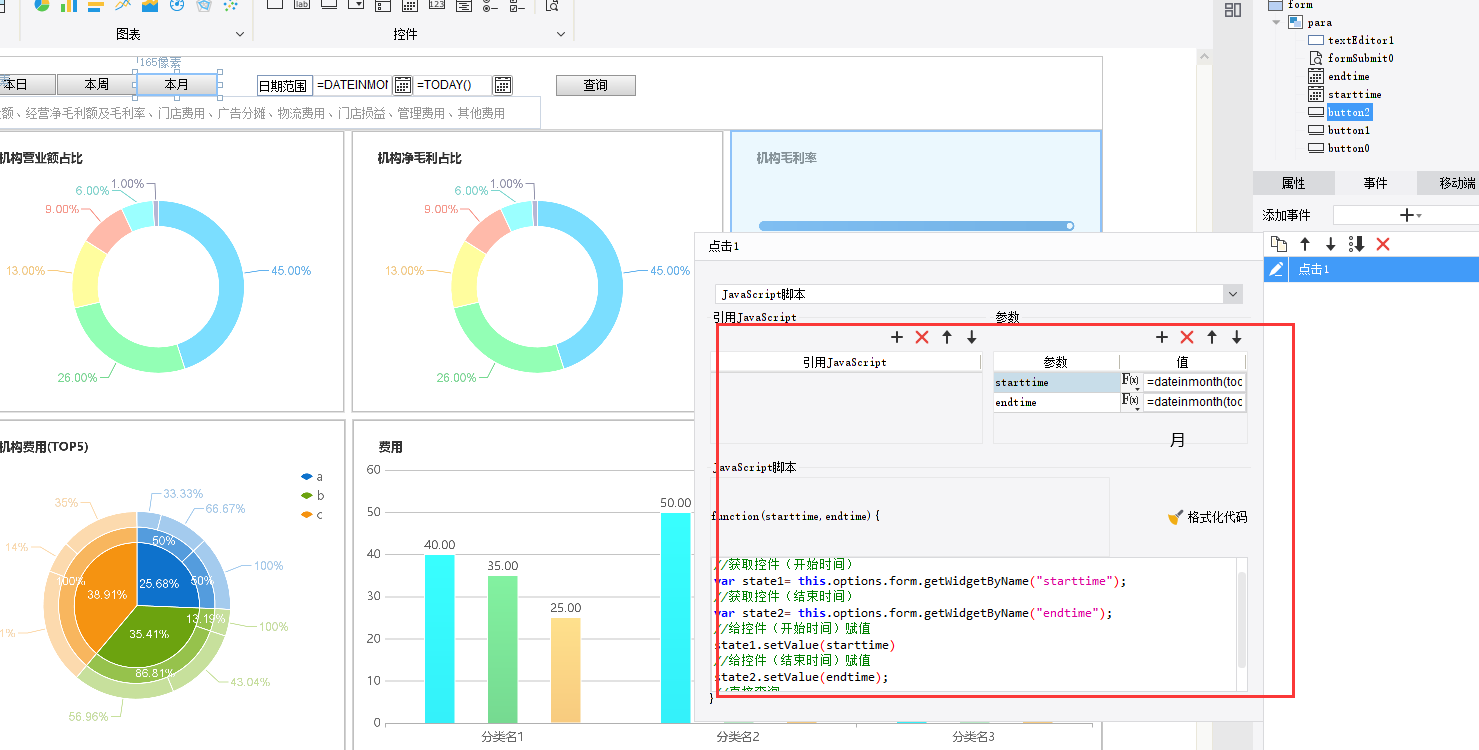Screen dimensions: 1479x750
Task: Switch to the 属性 properties tab
Action: 1293,183
